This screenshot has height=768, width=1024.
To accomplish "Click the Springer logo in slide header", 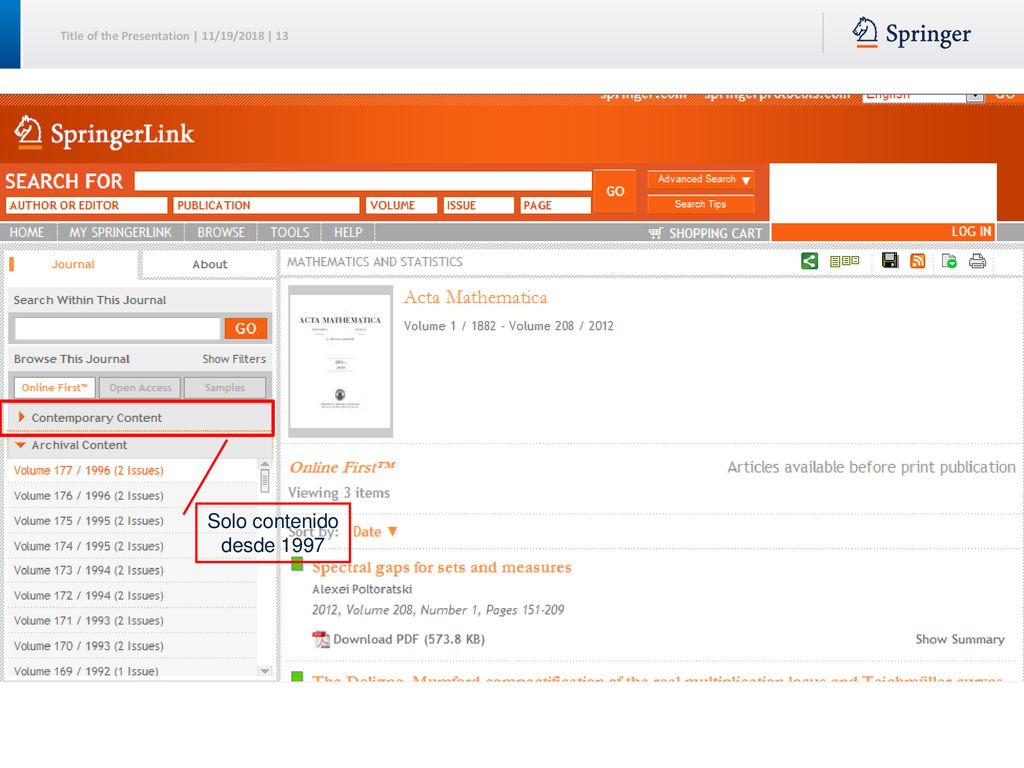I will pos(911,33).
